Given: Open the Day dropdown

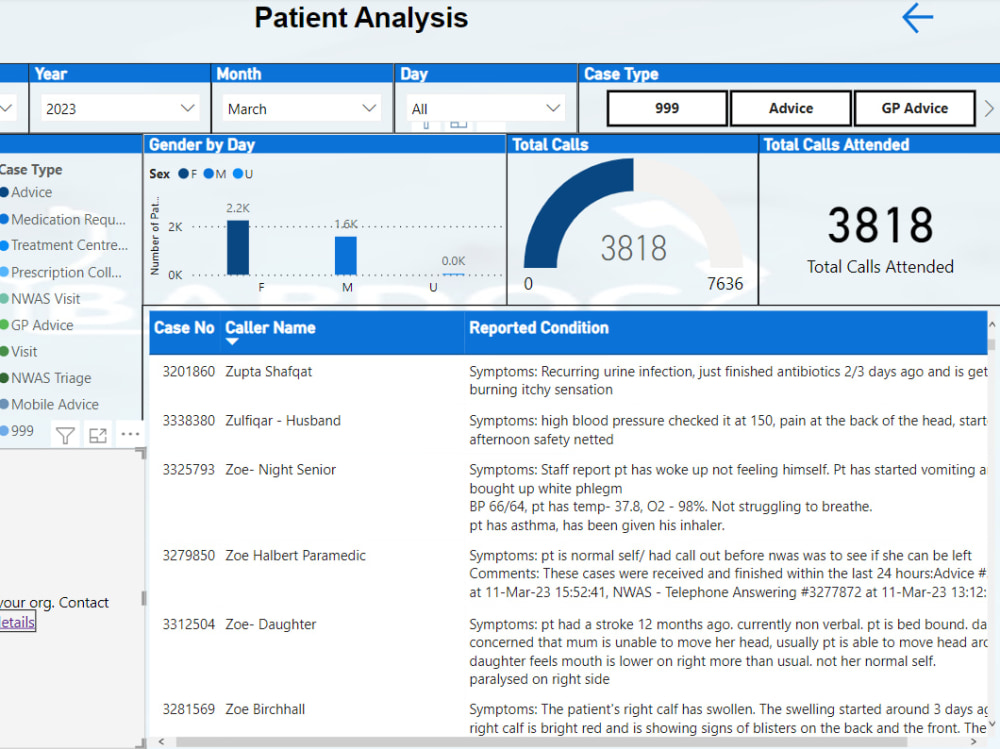Looking at the screenshot, I should [554, 107].
